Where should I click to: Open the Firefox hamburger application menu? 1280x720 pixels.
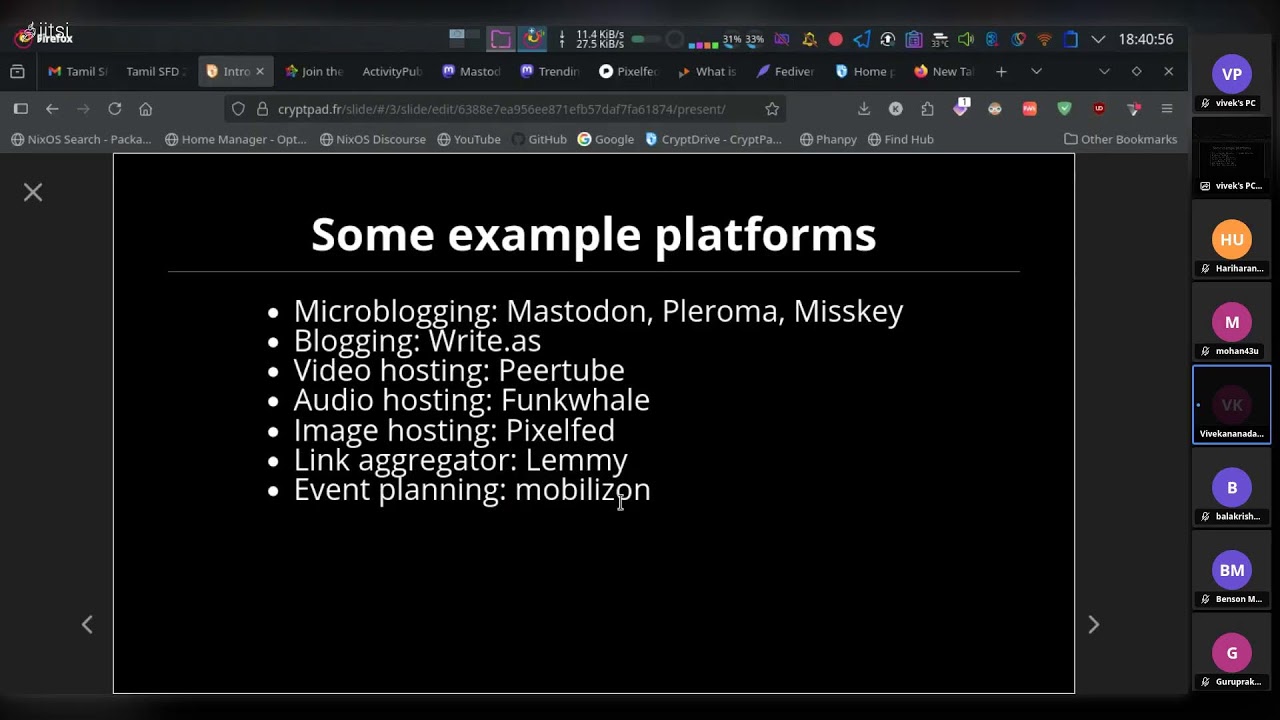pyautogui.click(x=1166, y=109)
